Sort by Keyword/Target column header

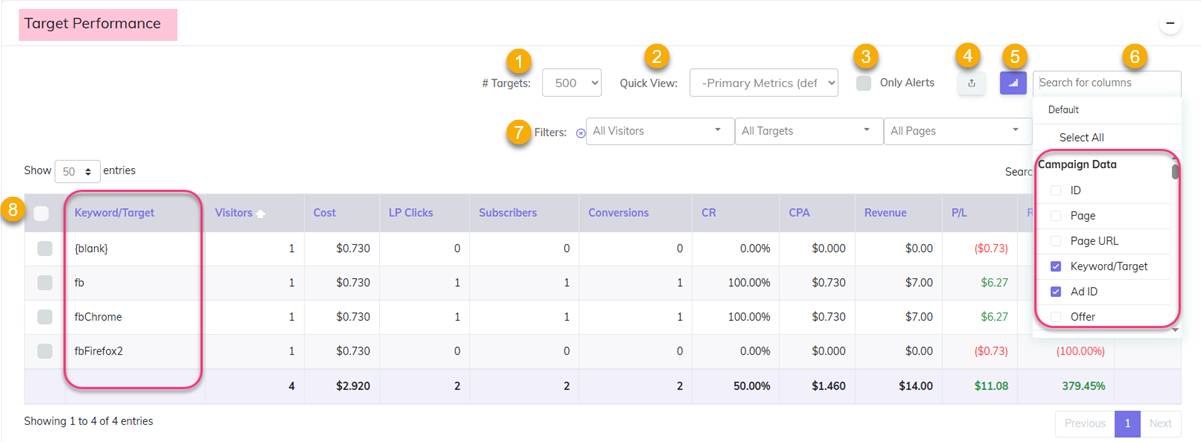[114, 213]
